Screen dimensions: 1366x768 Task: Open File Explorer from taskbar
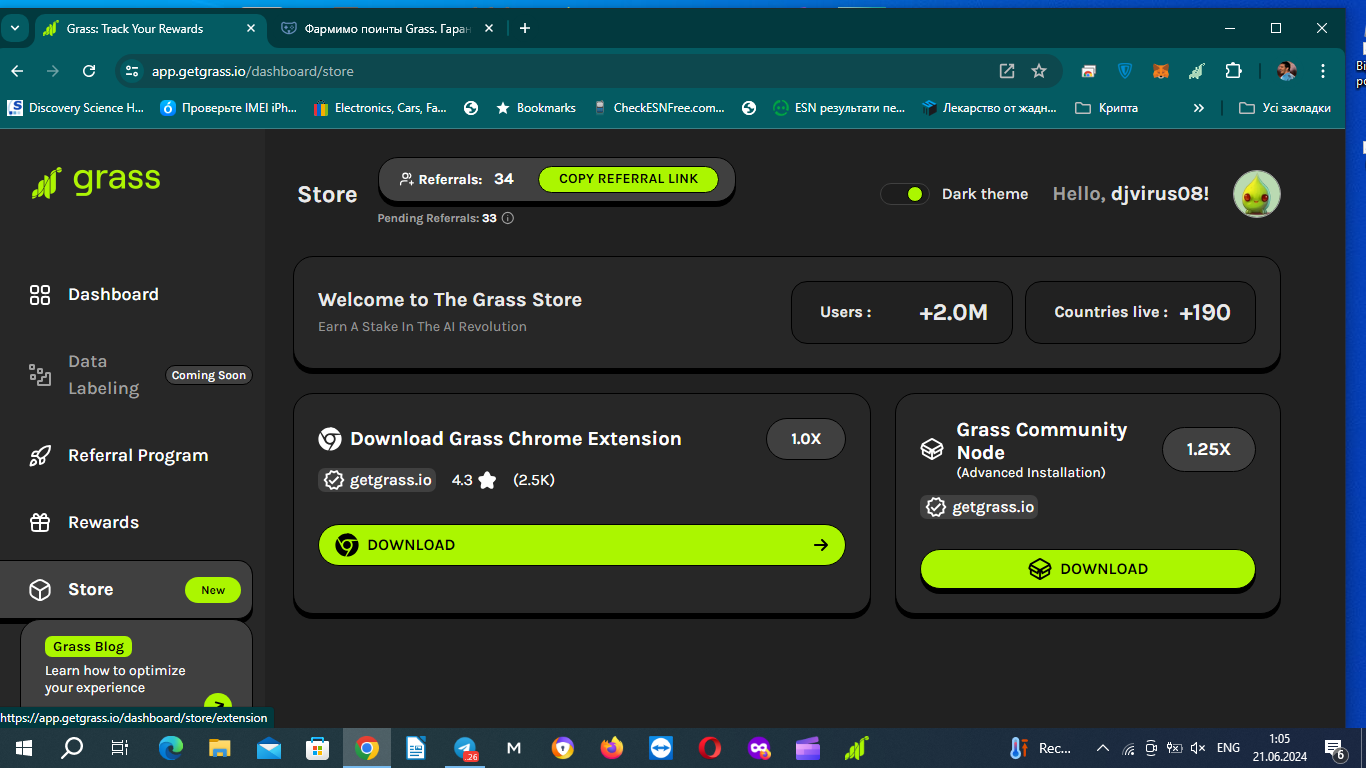pyautogui.click(x=220, y=748)
